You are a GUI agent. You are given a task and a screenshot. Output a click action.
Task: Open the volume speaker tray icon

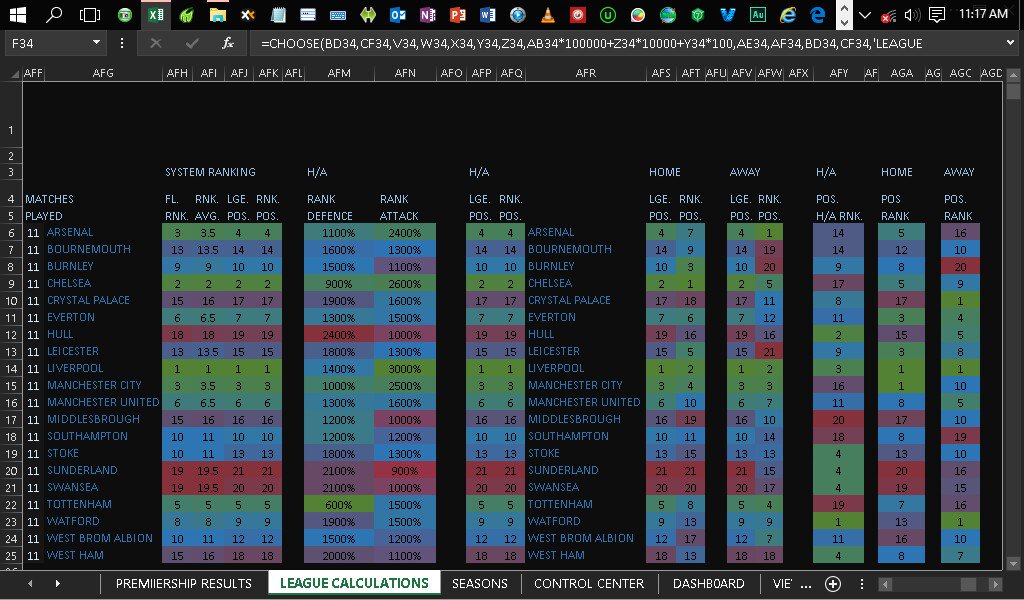click(912, 14)
